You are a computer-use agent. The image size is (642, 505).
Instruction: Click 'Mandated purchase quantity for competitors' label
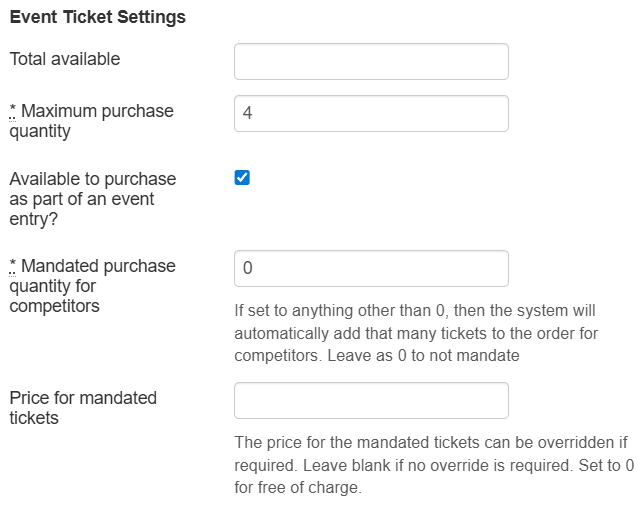(x=93, y=286)
